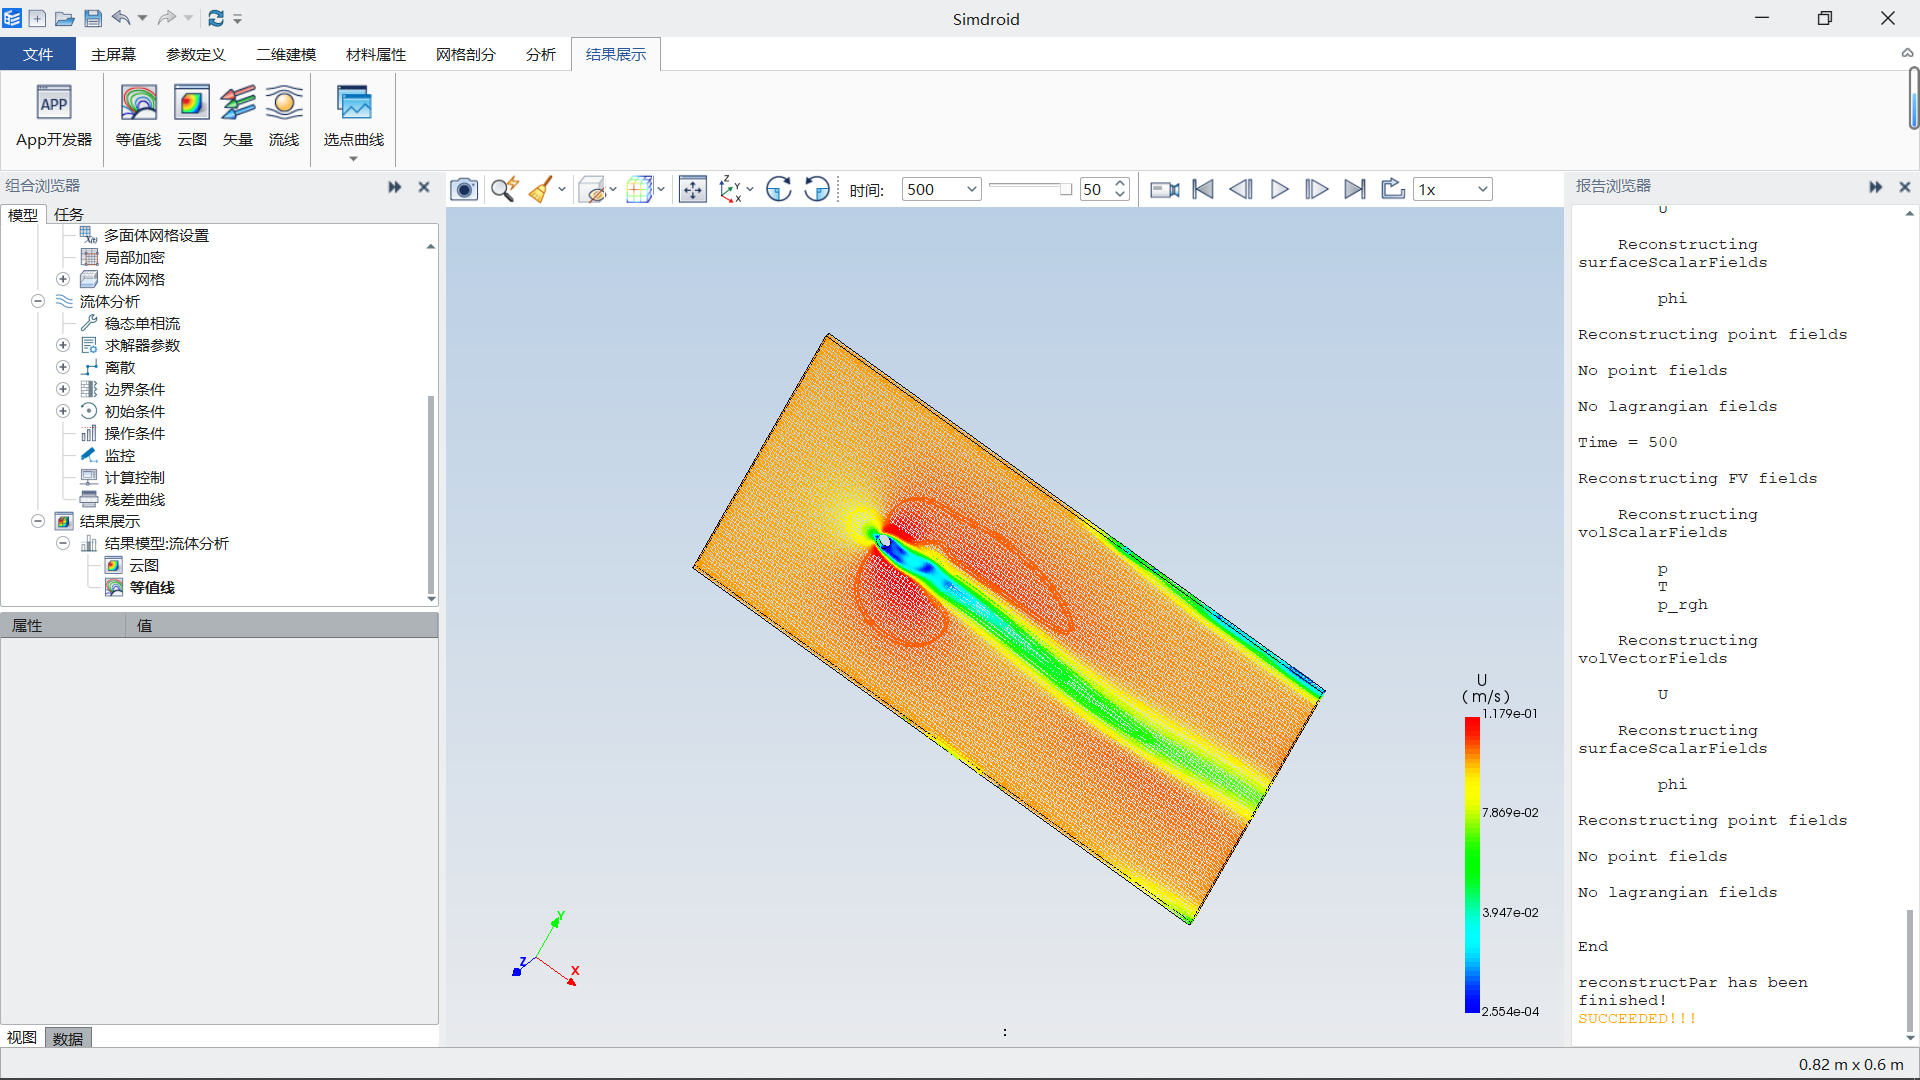Collapse the 报告浏览器 panel with arrows
The image size is (1920, 1080).
point(1875,187)
